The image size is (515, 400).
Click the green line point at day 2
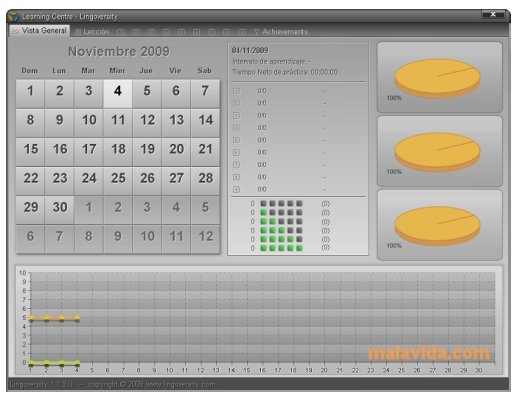[47, 363]
